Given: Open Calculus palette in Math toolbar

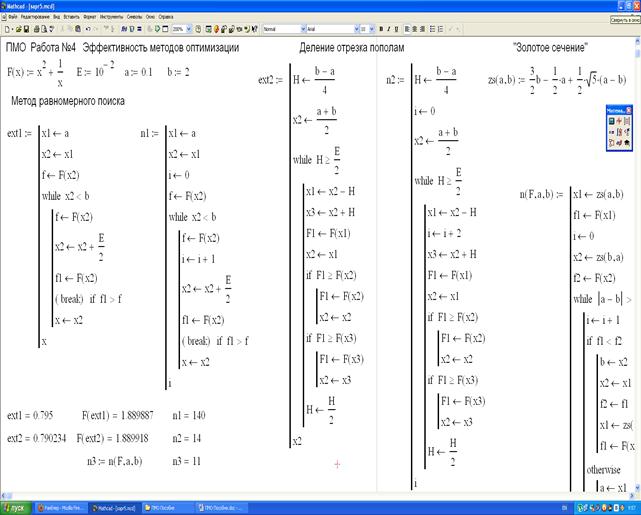Looking at the screenshot, I should point(619,132).
